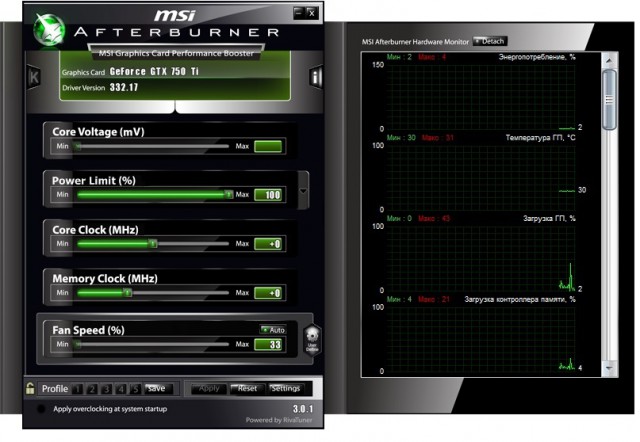Close the Afterburner window

pos(311,13)
